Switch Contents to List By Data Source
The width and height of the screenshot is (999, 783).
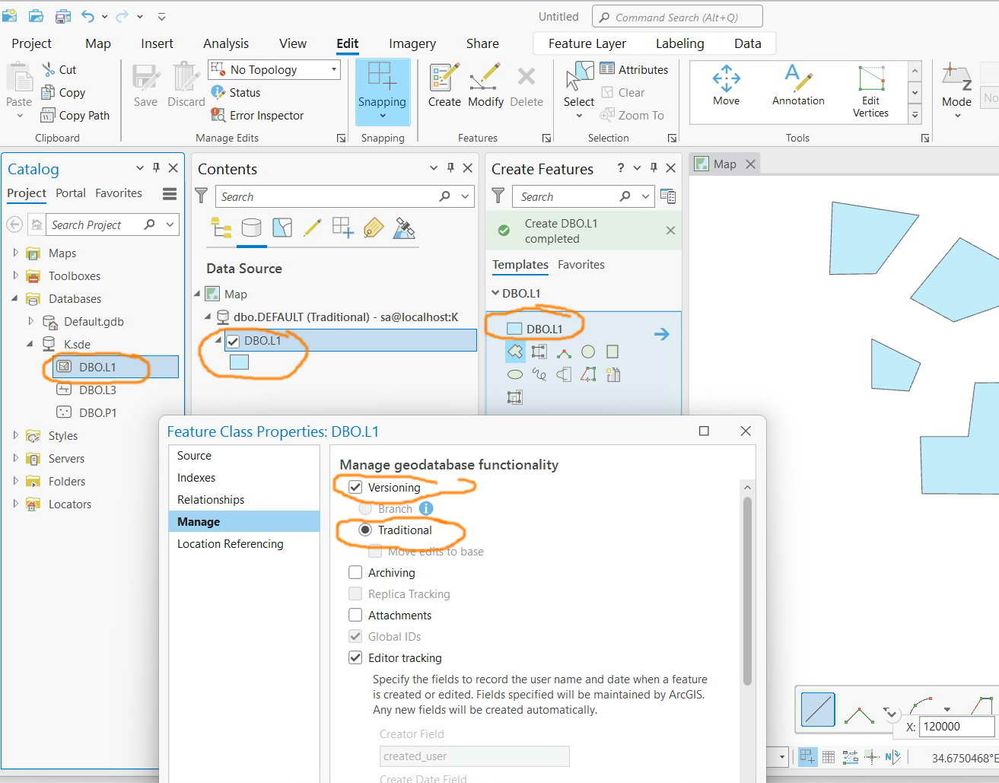(x=252, y=227)
